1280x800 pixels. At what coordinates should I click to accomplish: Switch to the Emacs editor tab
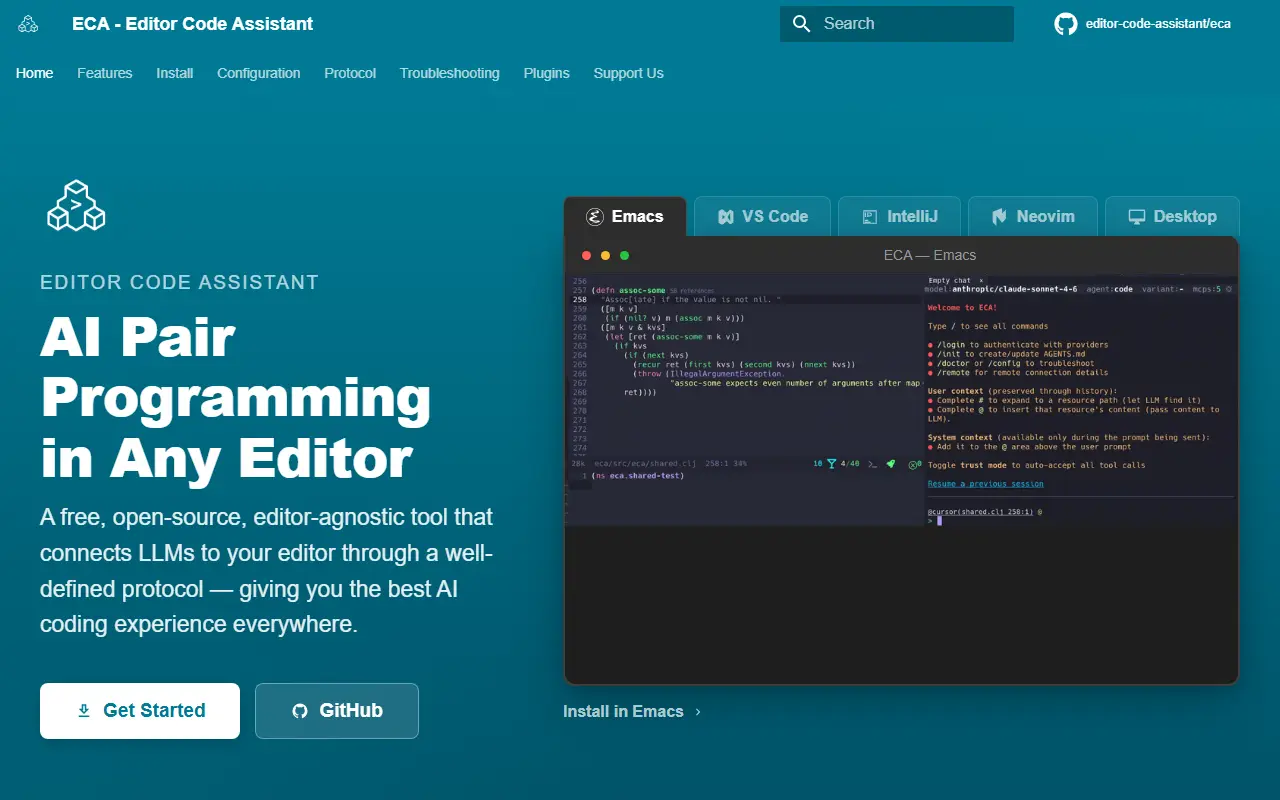click(625, 216)
